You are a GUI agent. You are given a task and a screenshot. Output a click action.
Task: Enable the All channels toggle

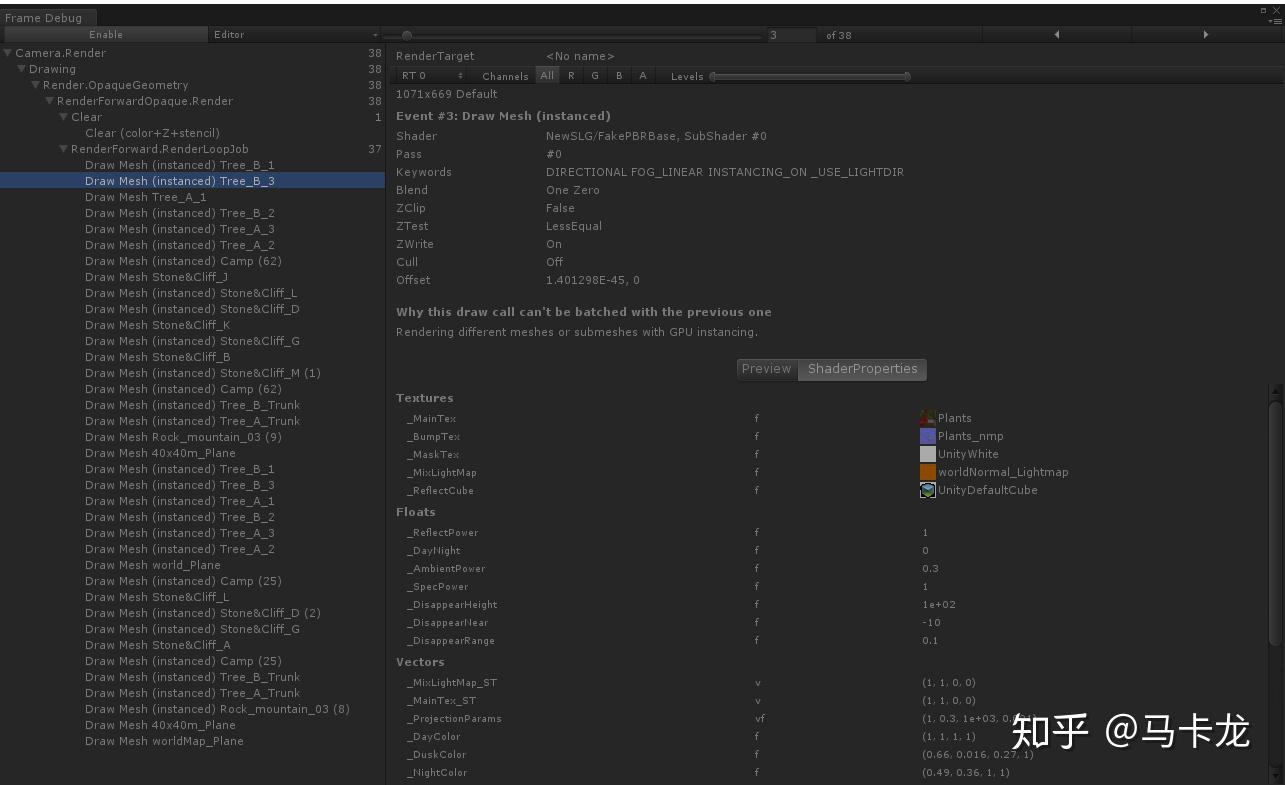[547, 75]
